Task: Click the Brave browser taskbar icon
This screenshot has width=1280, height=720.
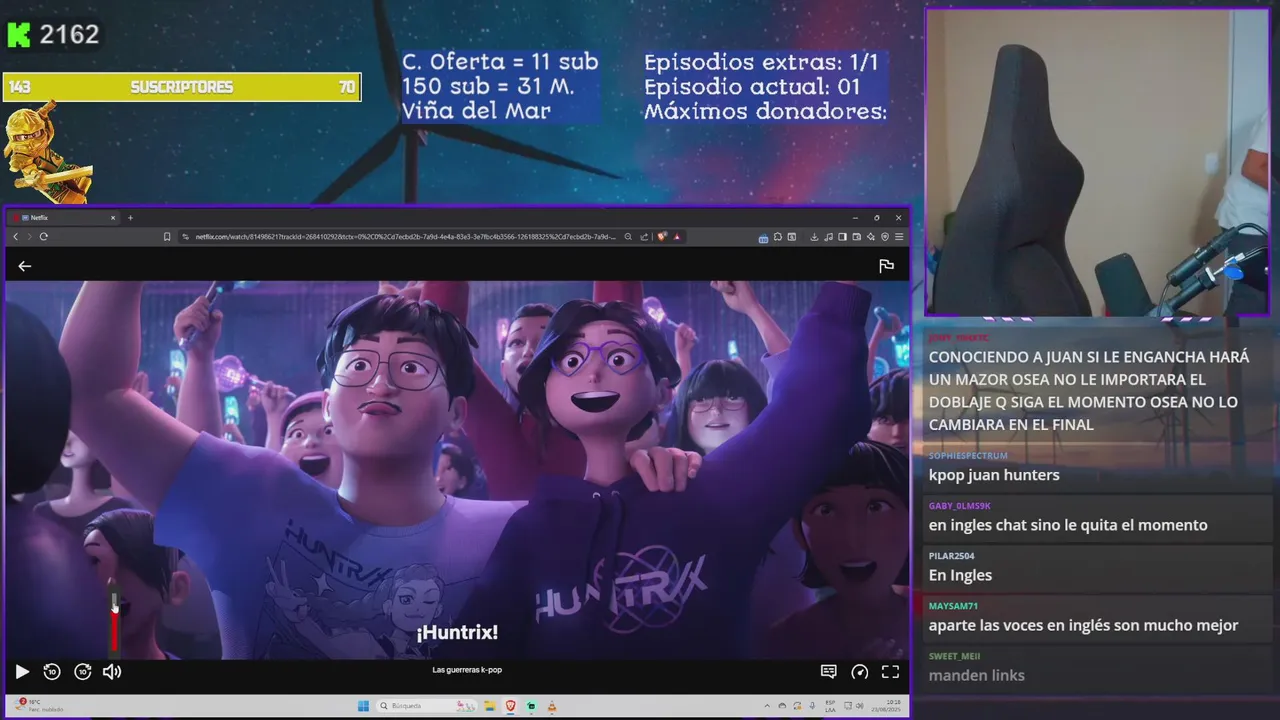Action: coord(510,706)
